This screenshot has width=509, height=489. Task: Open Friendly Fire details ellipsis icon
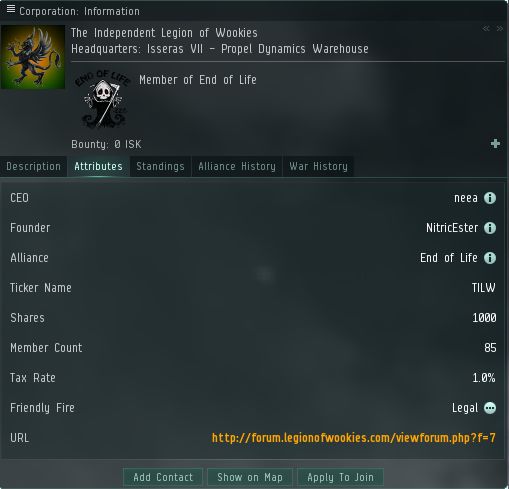click(490, 408)
